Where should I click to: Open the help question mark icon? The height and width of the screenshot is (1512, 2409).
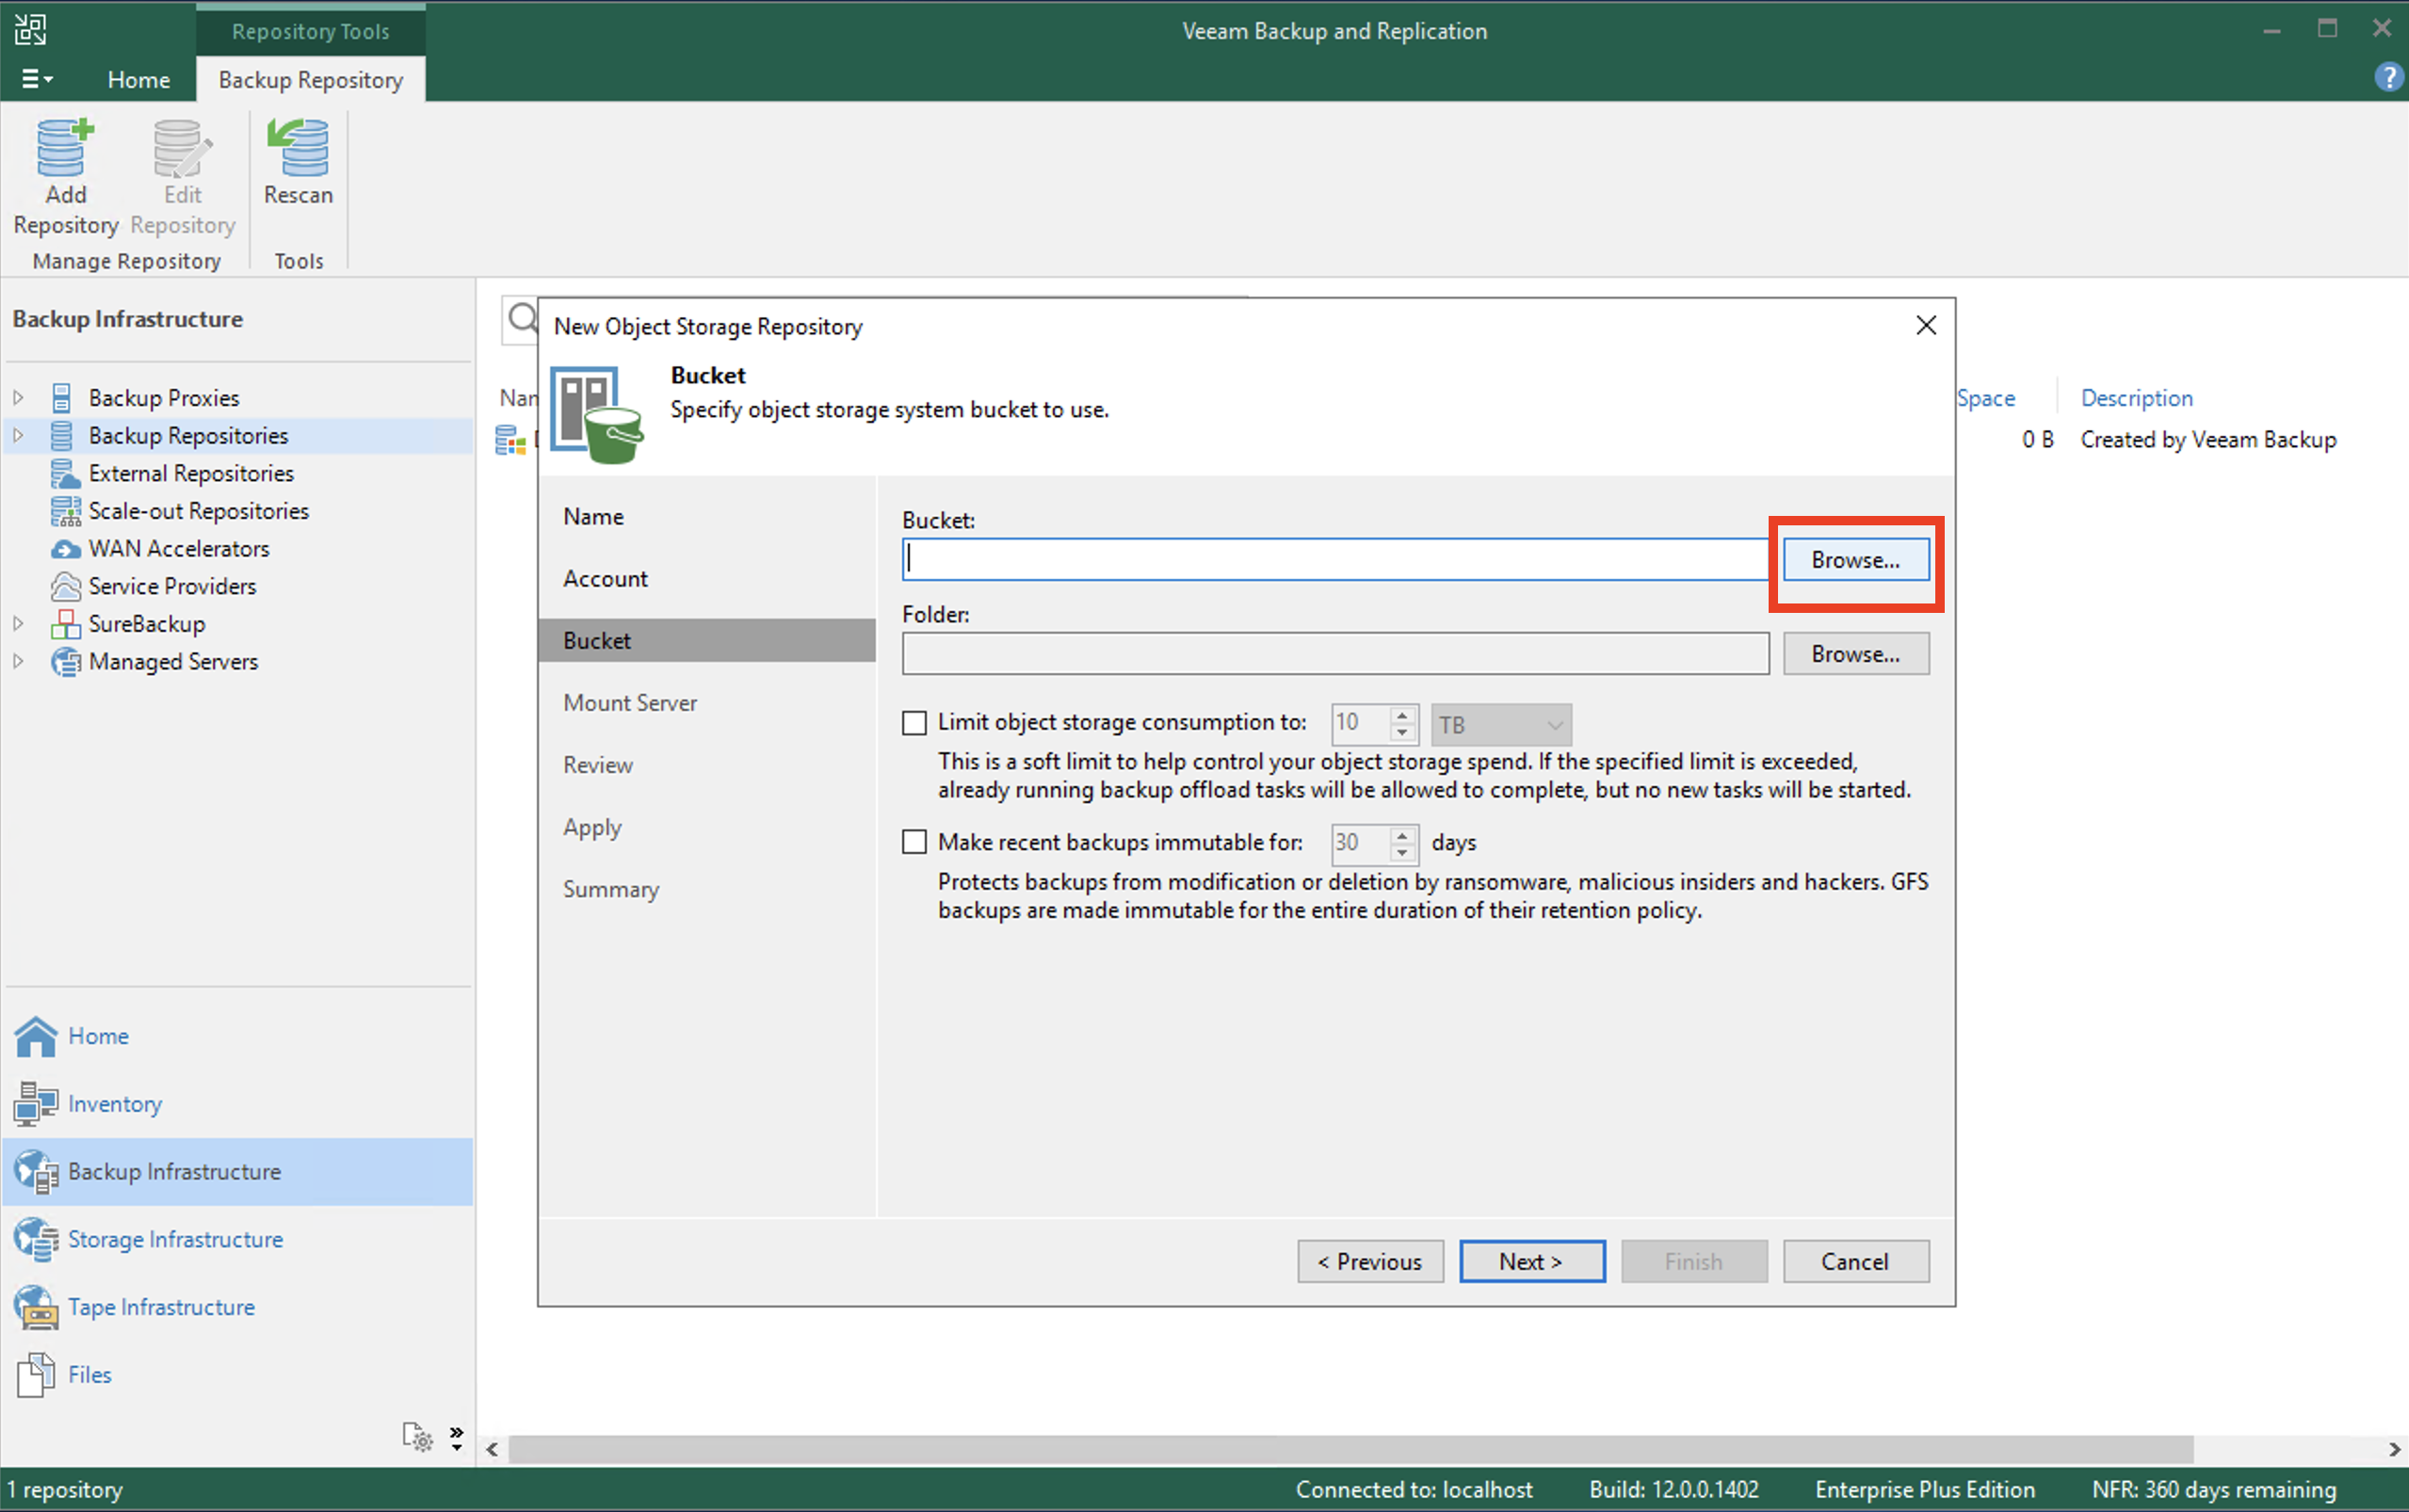click(2388, 77)
